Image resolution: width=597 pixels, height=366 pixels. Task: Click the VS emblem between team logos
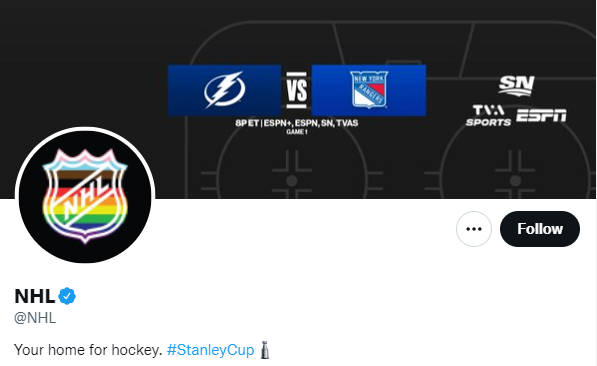(x=296, y=90)
